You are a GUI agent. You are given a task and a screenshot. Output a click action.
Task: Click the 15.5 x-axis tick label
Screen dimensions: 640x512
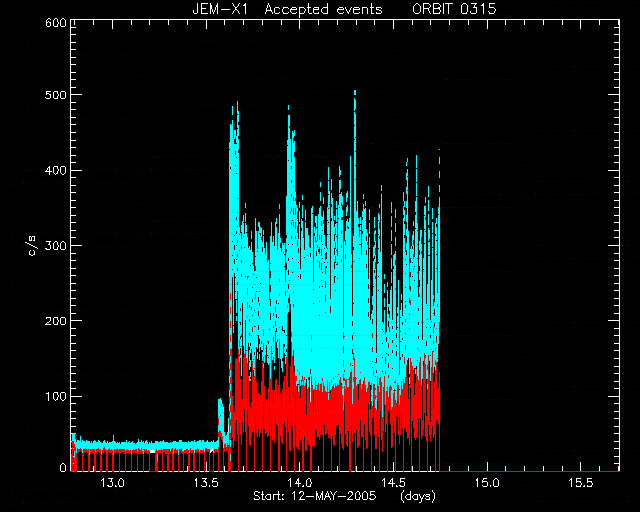580,483
